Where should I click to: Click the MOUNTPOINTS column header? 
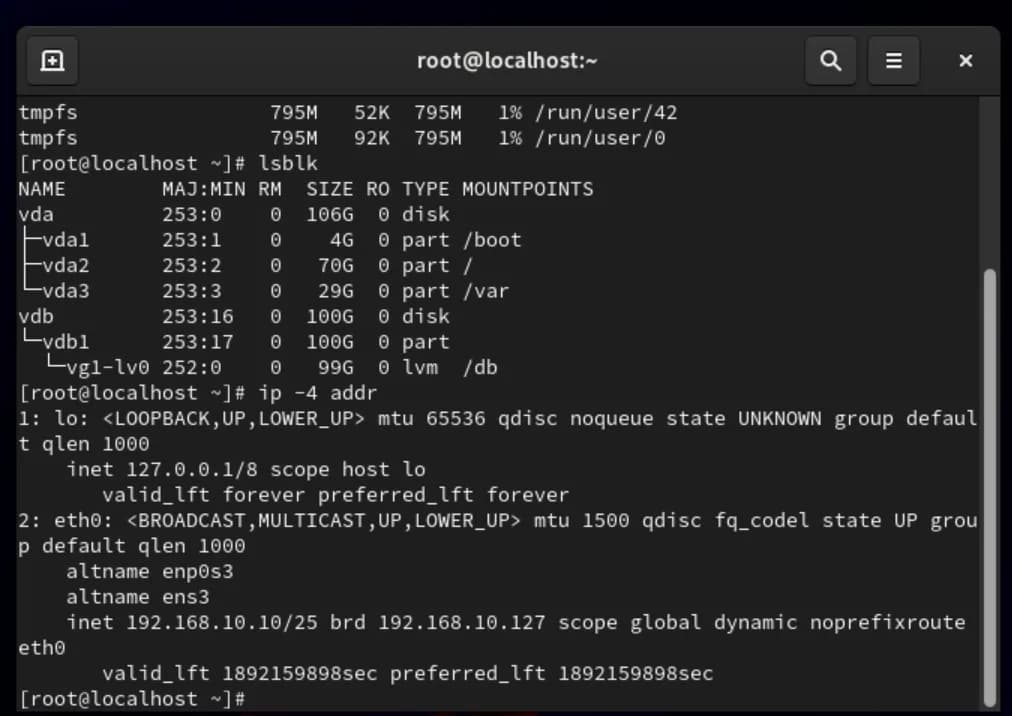(x=527, y=189)
